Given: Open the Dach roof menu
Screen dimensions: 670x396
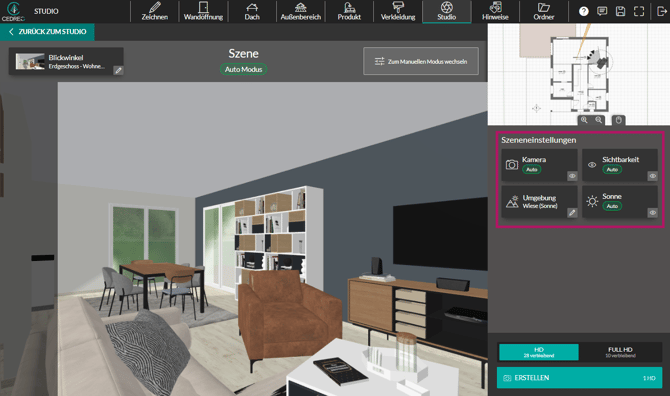Looking at the screenshot, I should click(252, 12).
